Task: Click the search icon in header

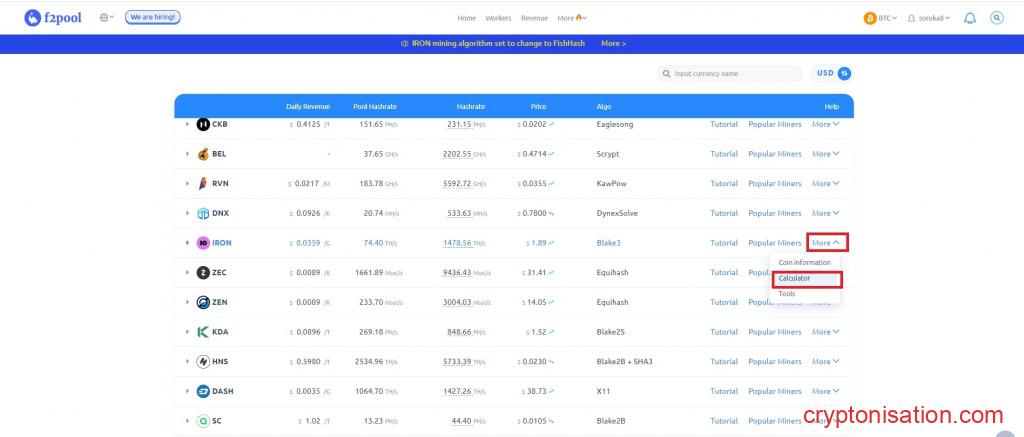Action: click(x=996, y=18)
